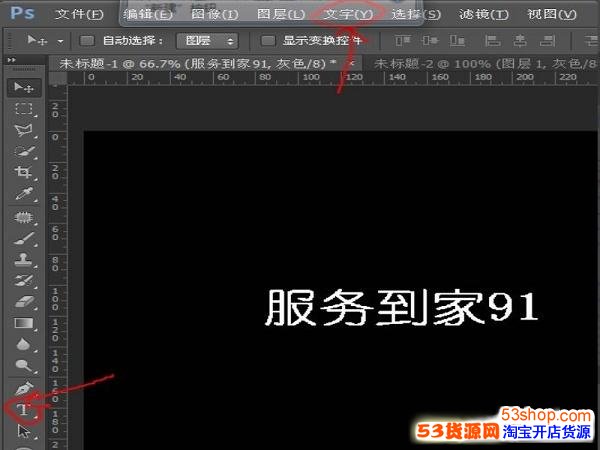Screen dimensions: 600x450
Task: Select the Gradient tool
Action: coord(24,323)
